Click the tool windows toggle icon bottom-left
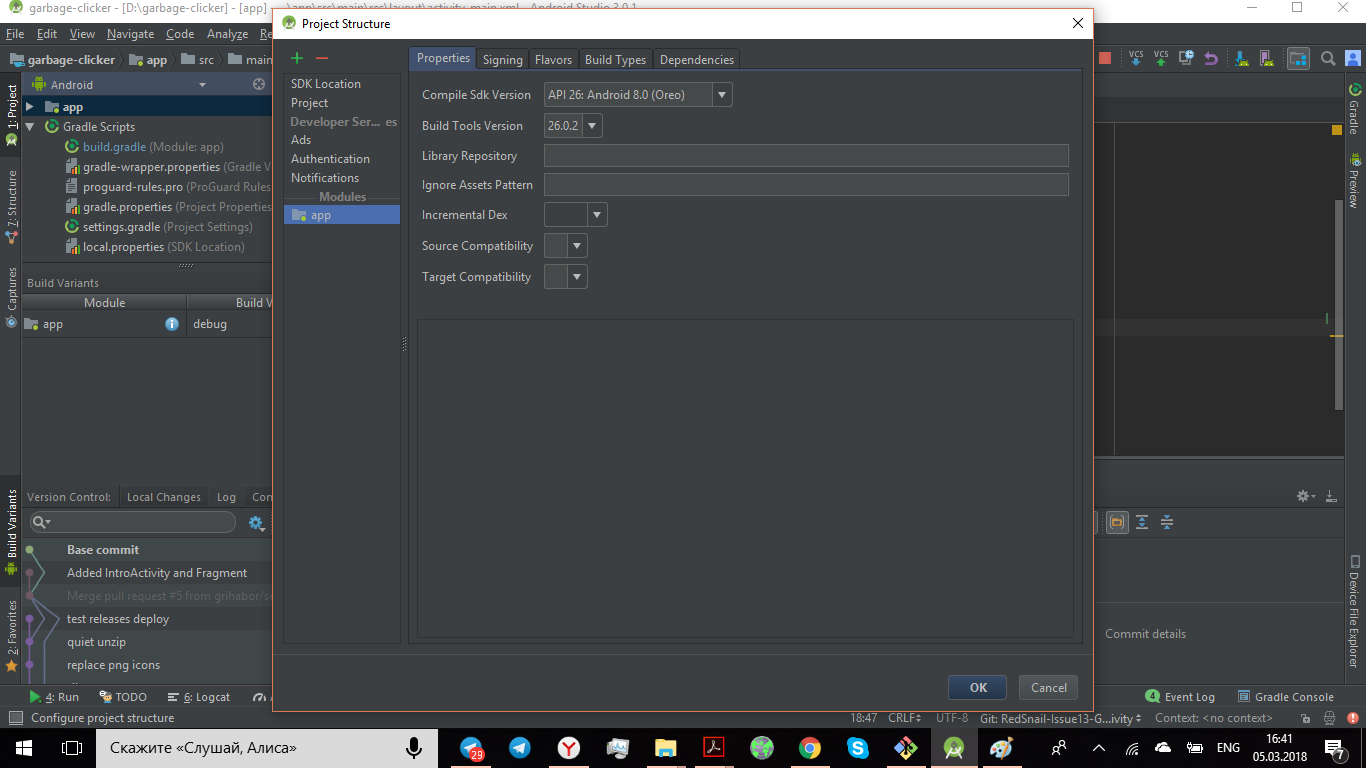Image resolution: width=1366 pixels, height=768 pixels. 15,718
